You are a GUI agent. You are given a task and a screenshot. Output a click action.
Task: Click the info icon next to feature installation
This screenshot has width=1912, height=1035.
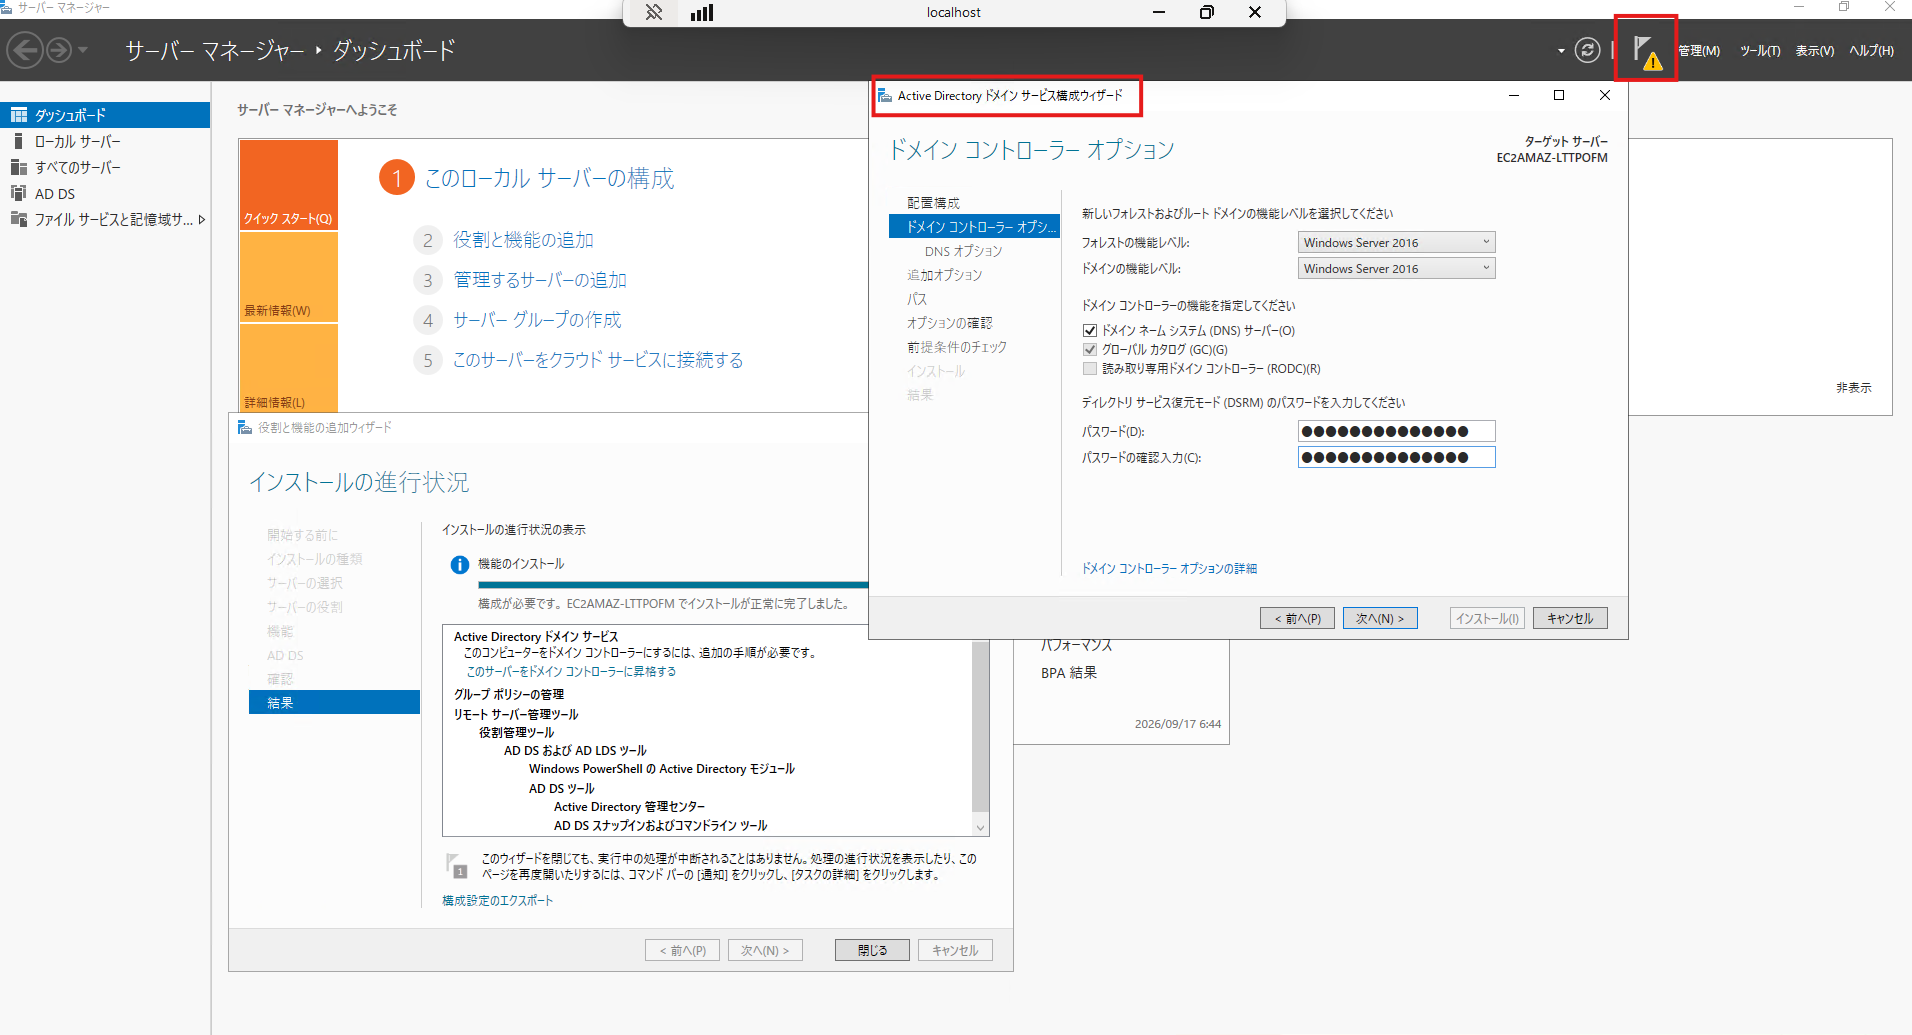click(x=460, y=565)
